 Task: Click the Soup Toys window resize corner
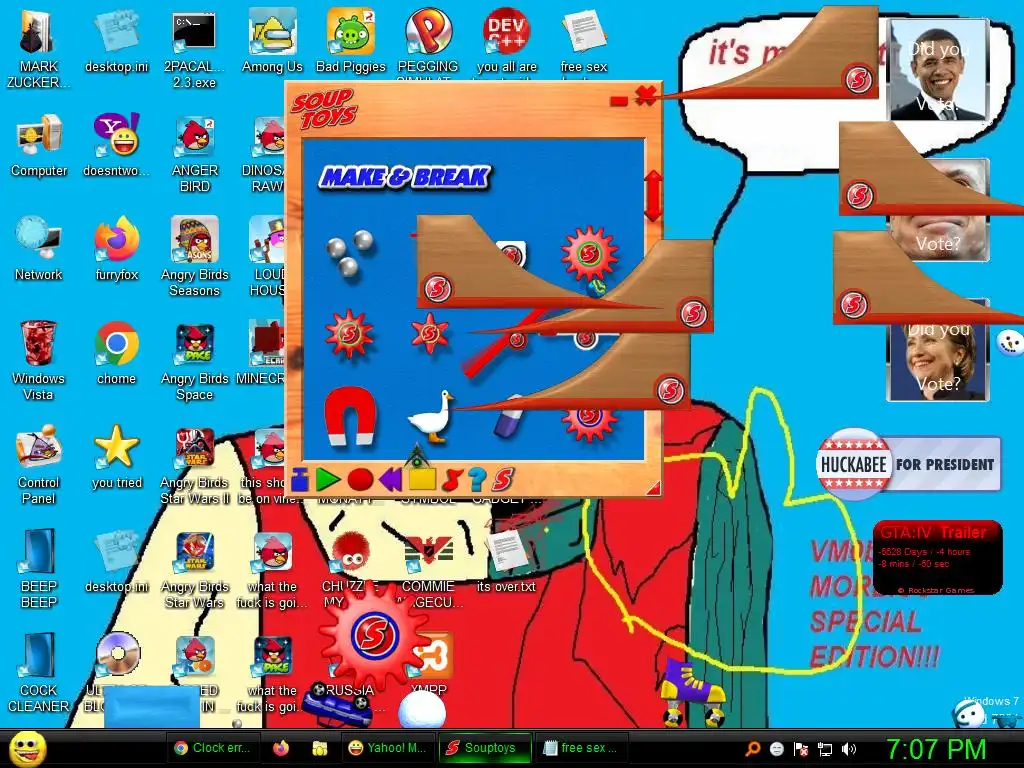(653, 488)
